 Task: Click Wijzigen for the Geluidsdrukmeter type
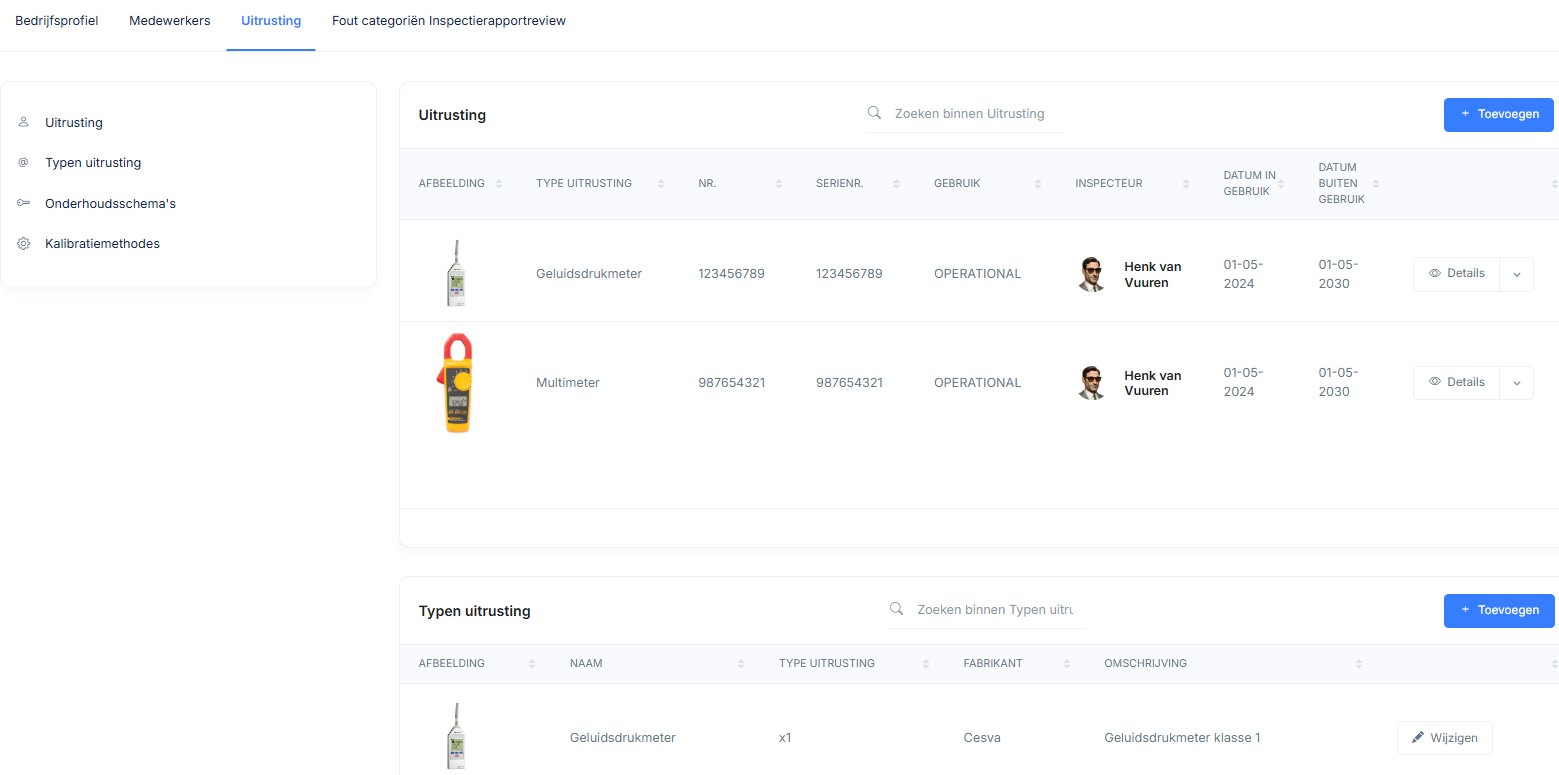tap(1444, 738)
